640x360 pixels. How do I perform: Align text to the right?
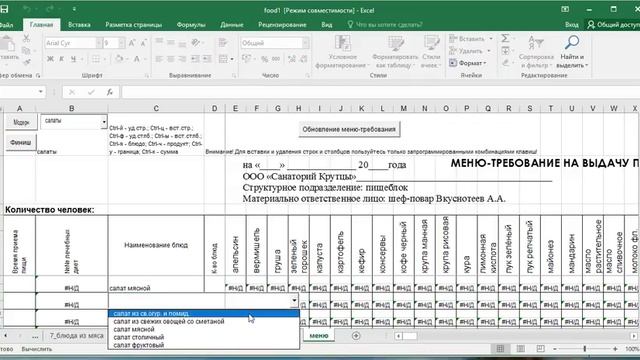[182, 59]
